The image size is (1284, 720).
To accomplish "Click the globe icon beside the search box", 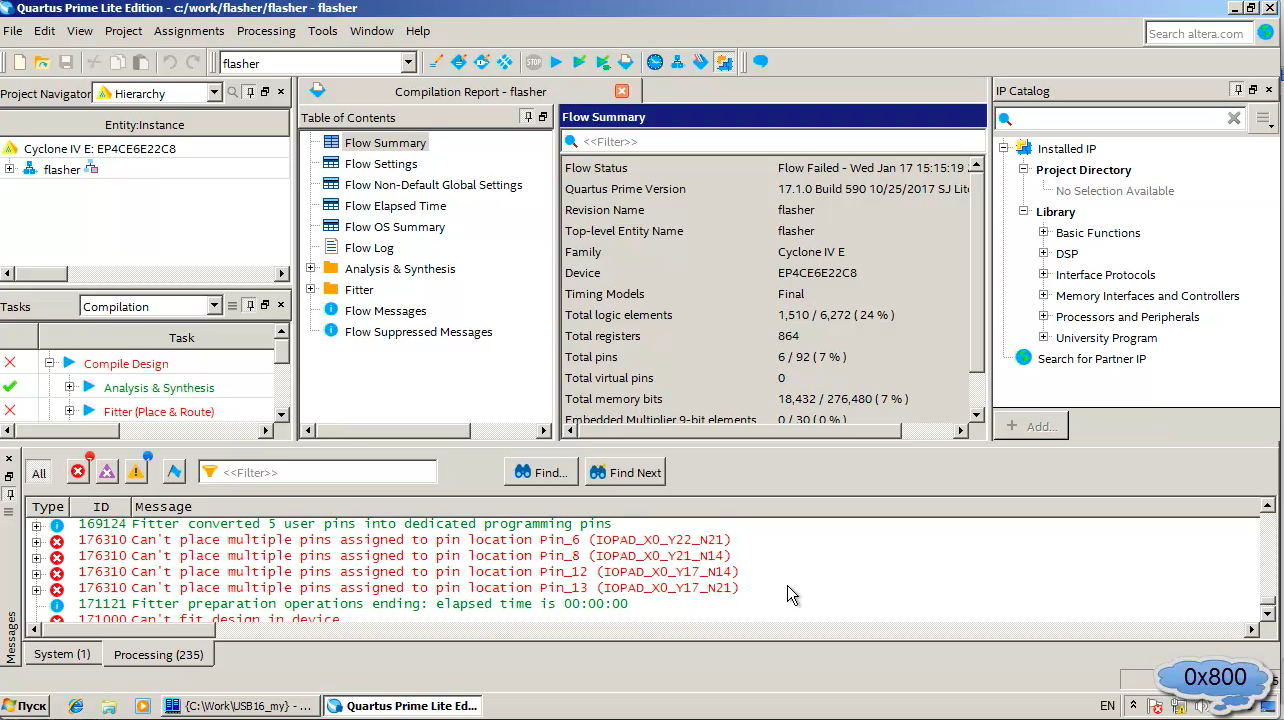I will 1265,33.
